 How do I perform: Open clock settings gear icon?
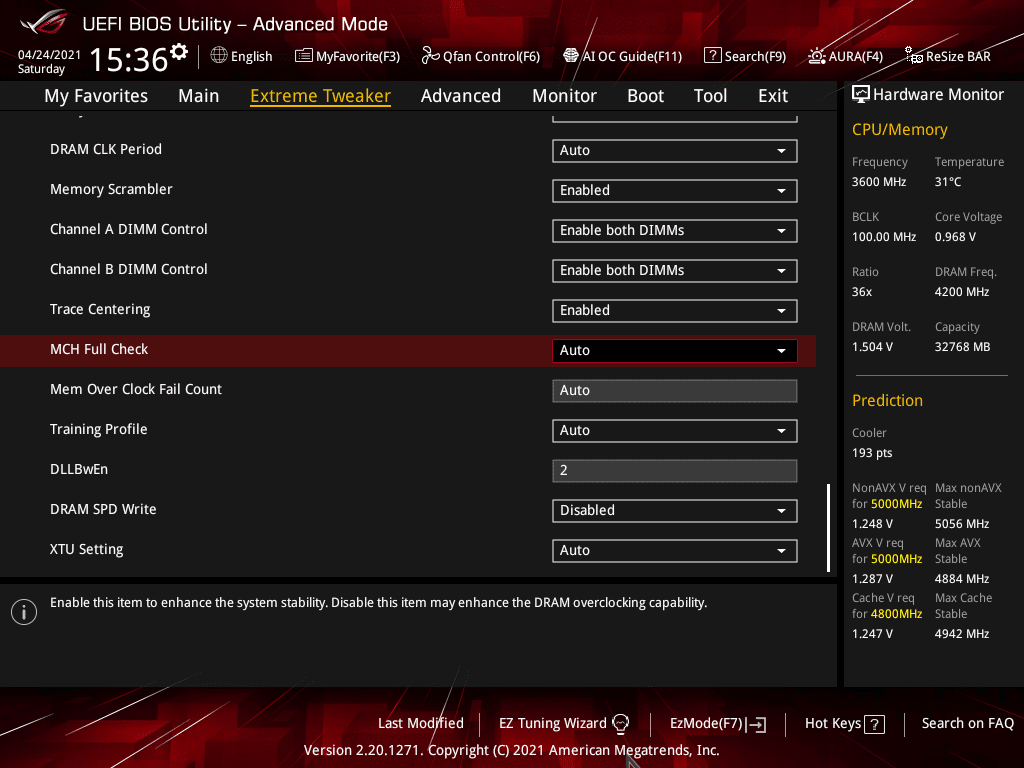(x=179, y=52)
